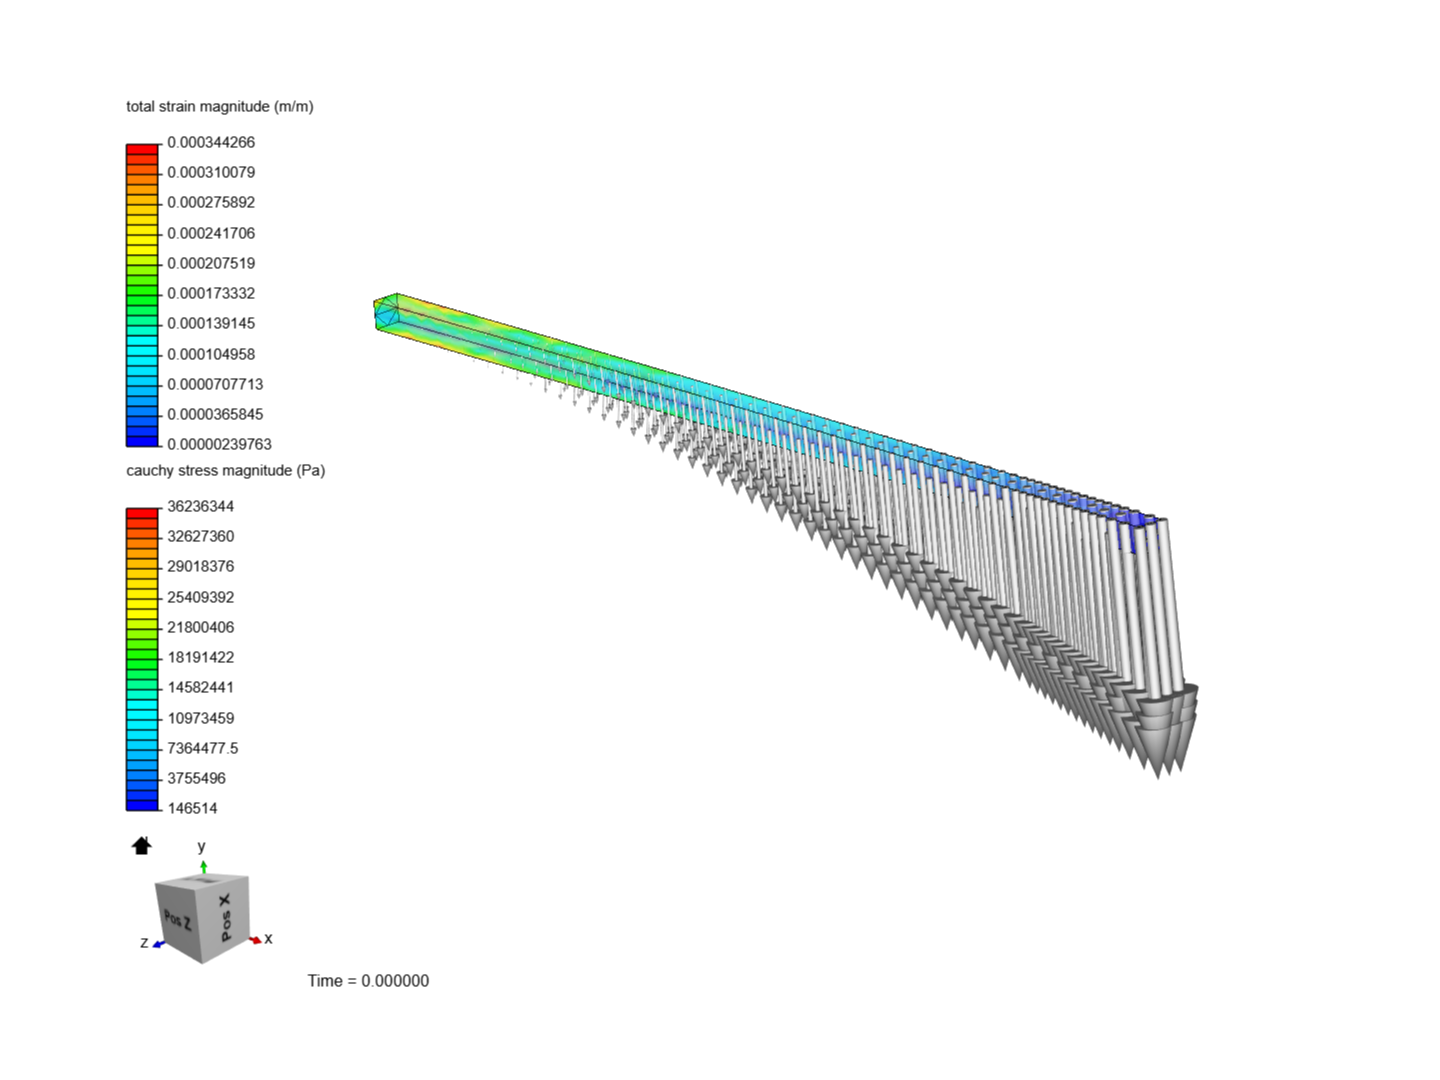Viewport: 1440px width, 1080px height.
Task: Click the cauchy stress magnitude color bar
Action: (142, 659)
